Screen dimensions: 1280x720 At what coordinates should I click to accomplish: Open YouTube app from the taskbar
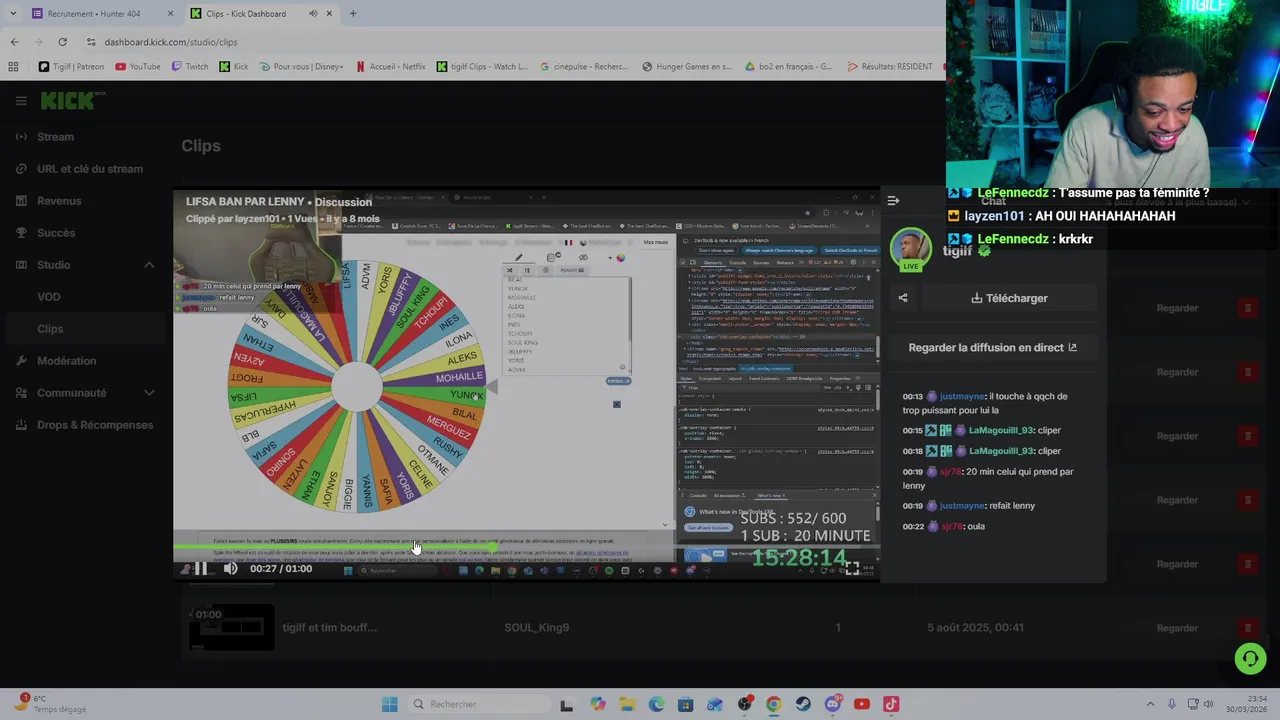coord(862,704)
